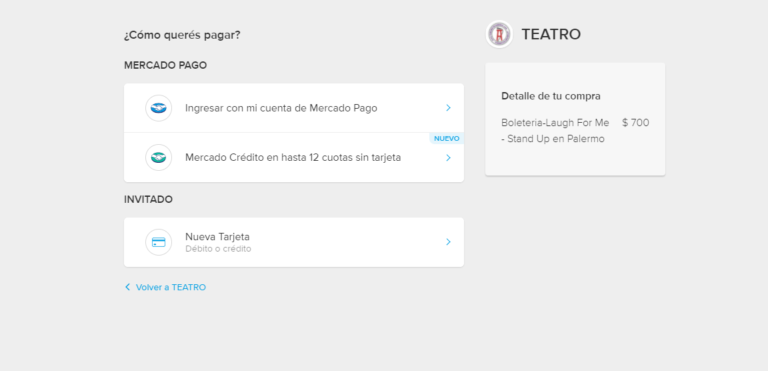Click the NUEVO badge on Mercado Crédito
Screen dimensions: 768x371
pyautogui.click(x=447, y=139)
